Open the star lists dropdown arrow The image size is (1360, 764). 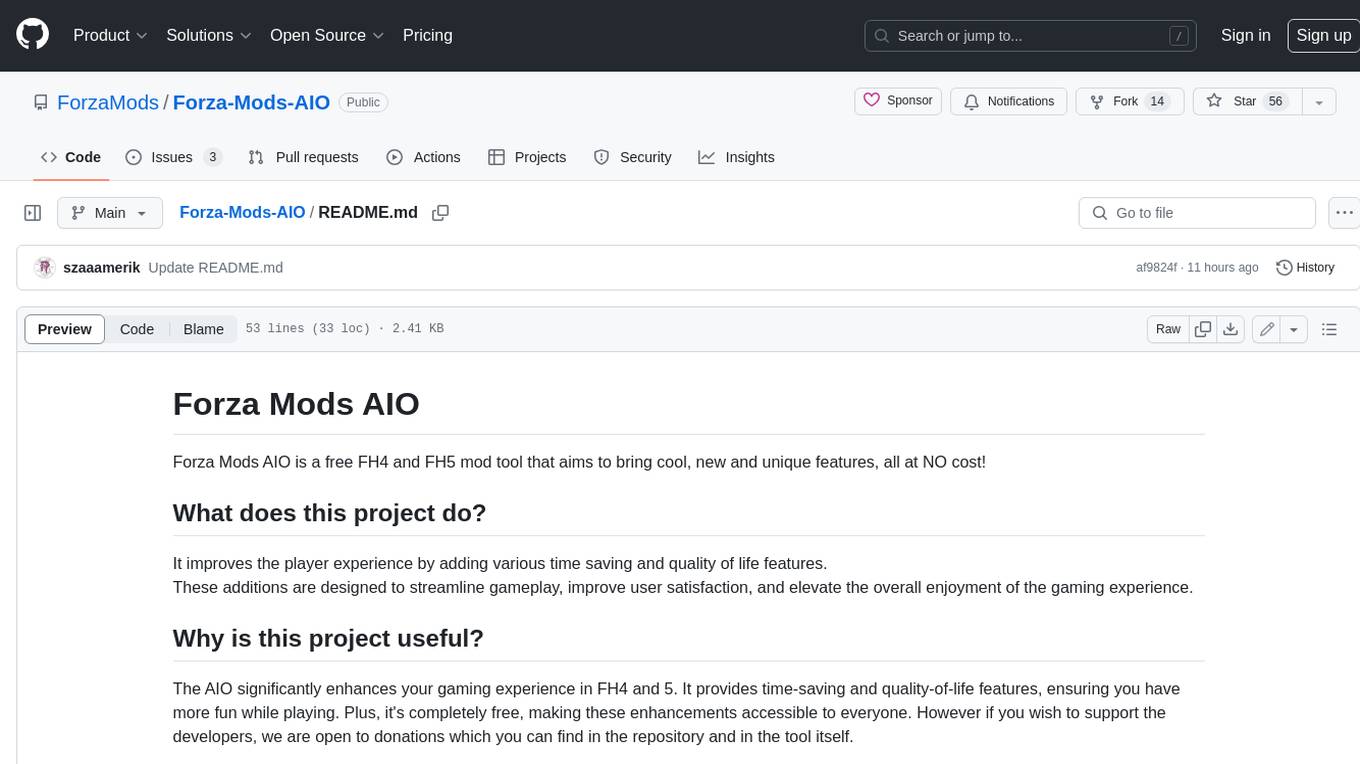tap(1319, 101)
